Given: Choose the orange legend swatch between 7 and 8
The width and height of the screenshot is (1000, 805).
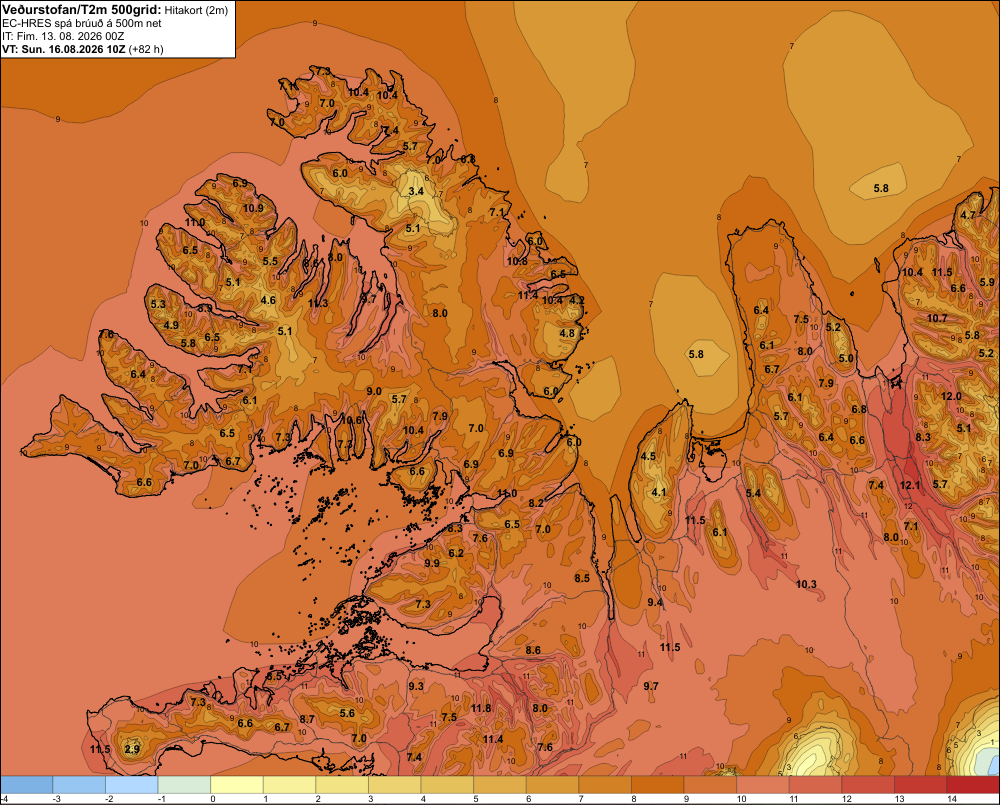Looking at the screenshot, I should (x=605, y=785).
